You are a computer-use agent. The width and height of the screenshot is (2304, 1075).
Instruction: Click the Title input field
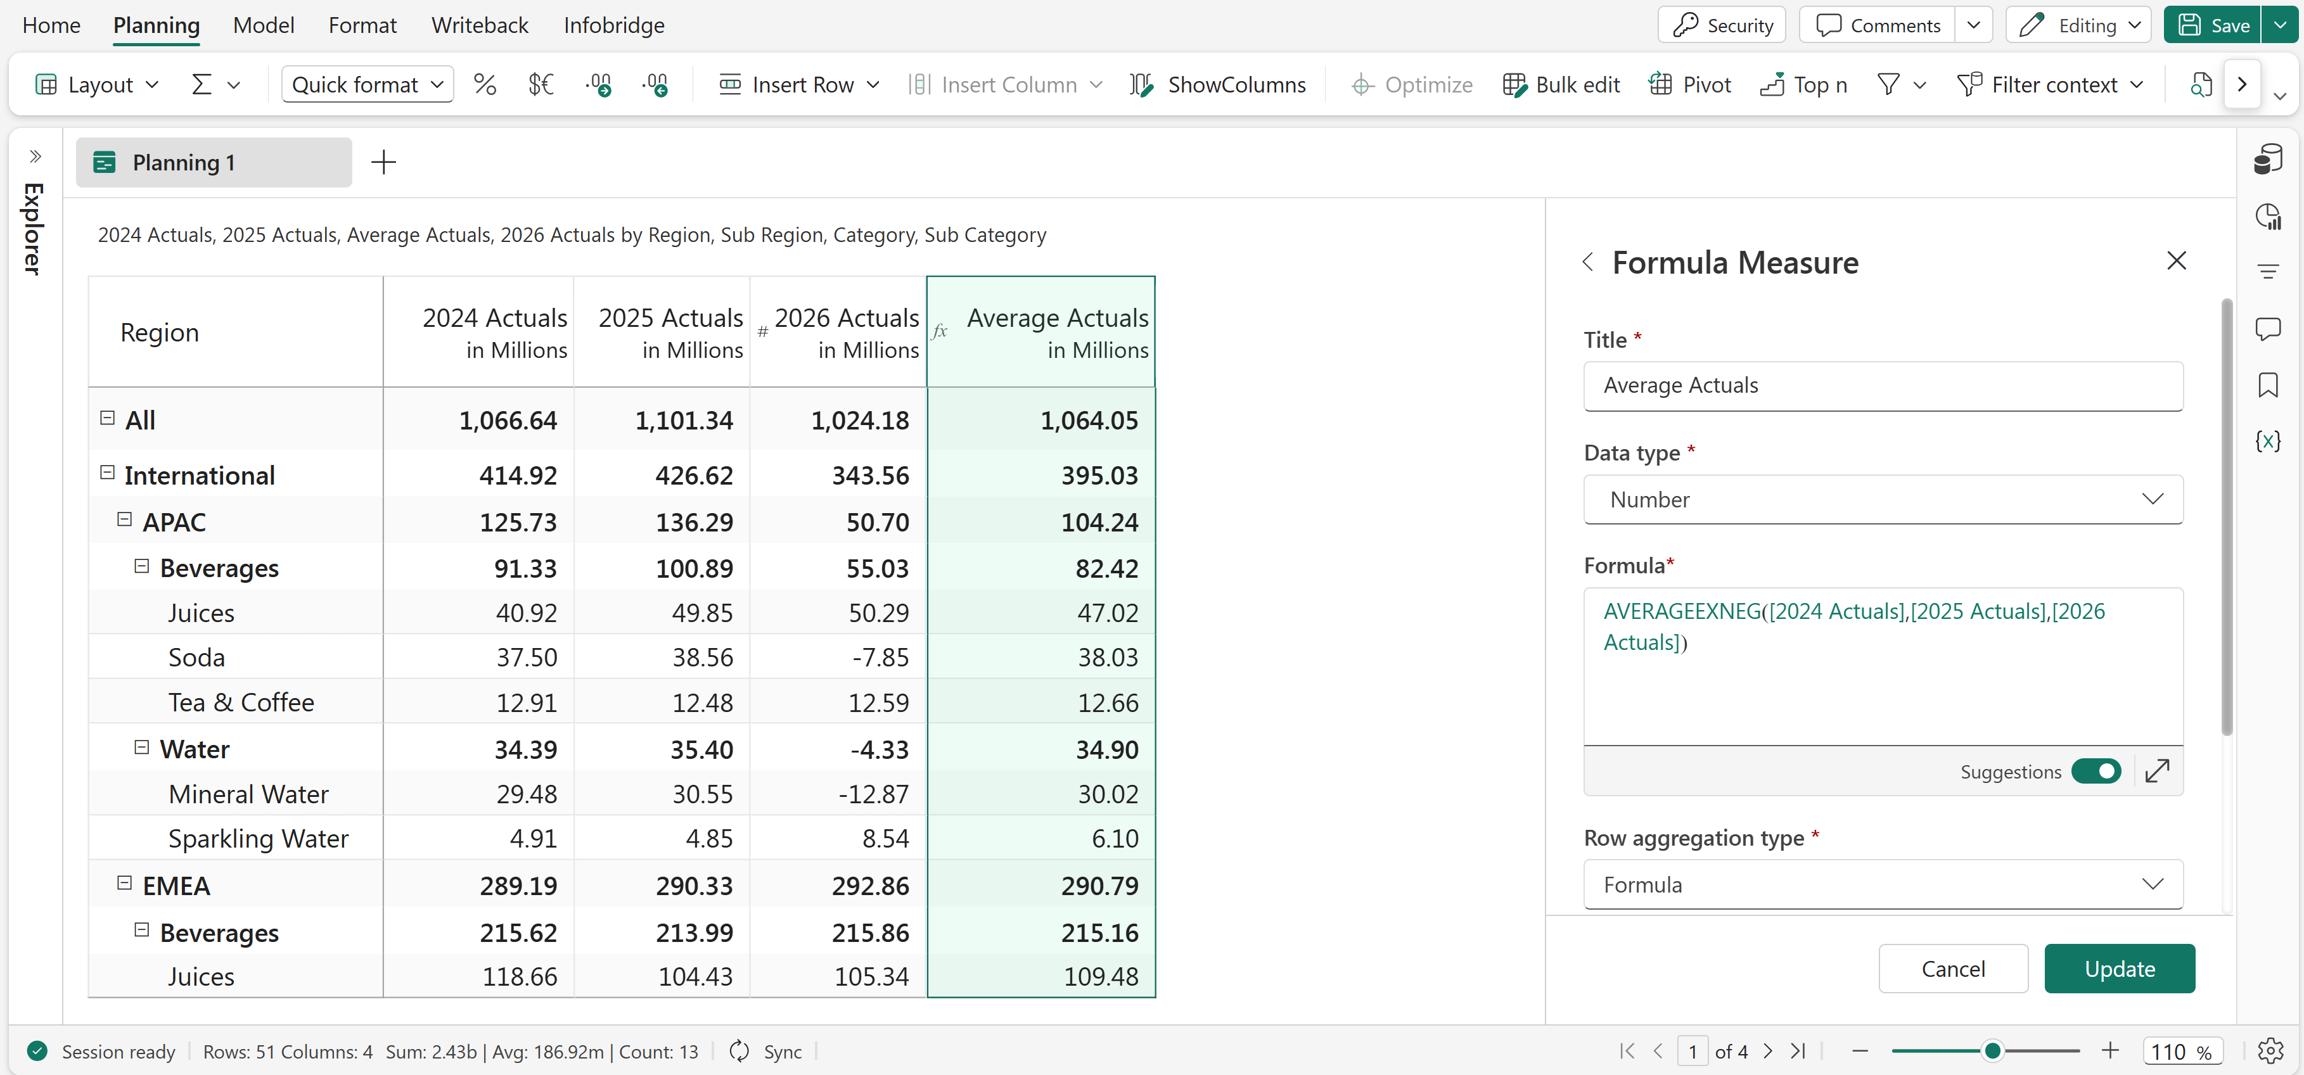1883,386
